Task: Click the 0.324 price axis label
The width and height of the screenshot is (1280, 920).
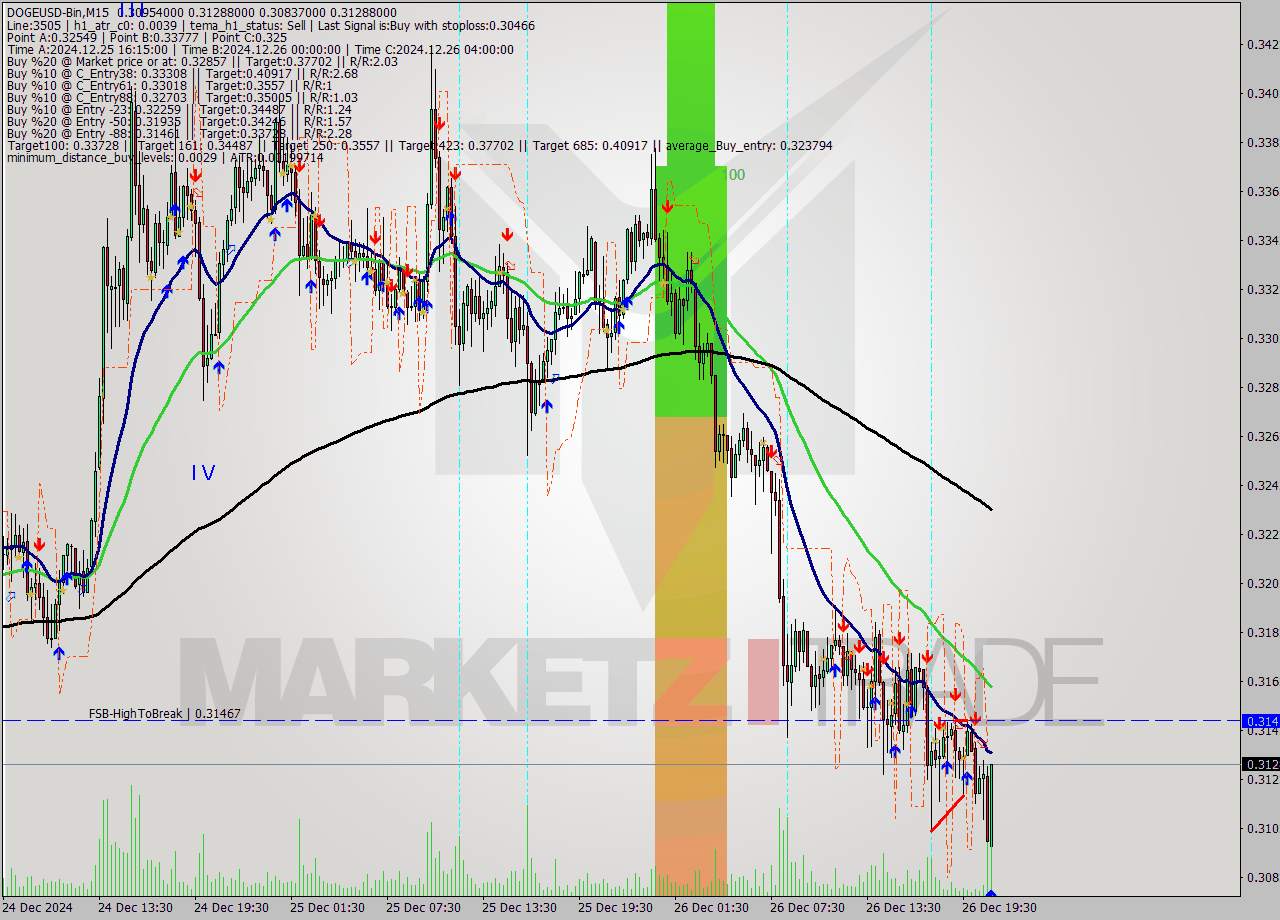Action: 1262,485
